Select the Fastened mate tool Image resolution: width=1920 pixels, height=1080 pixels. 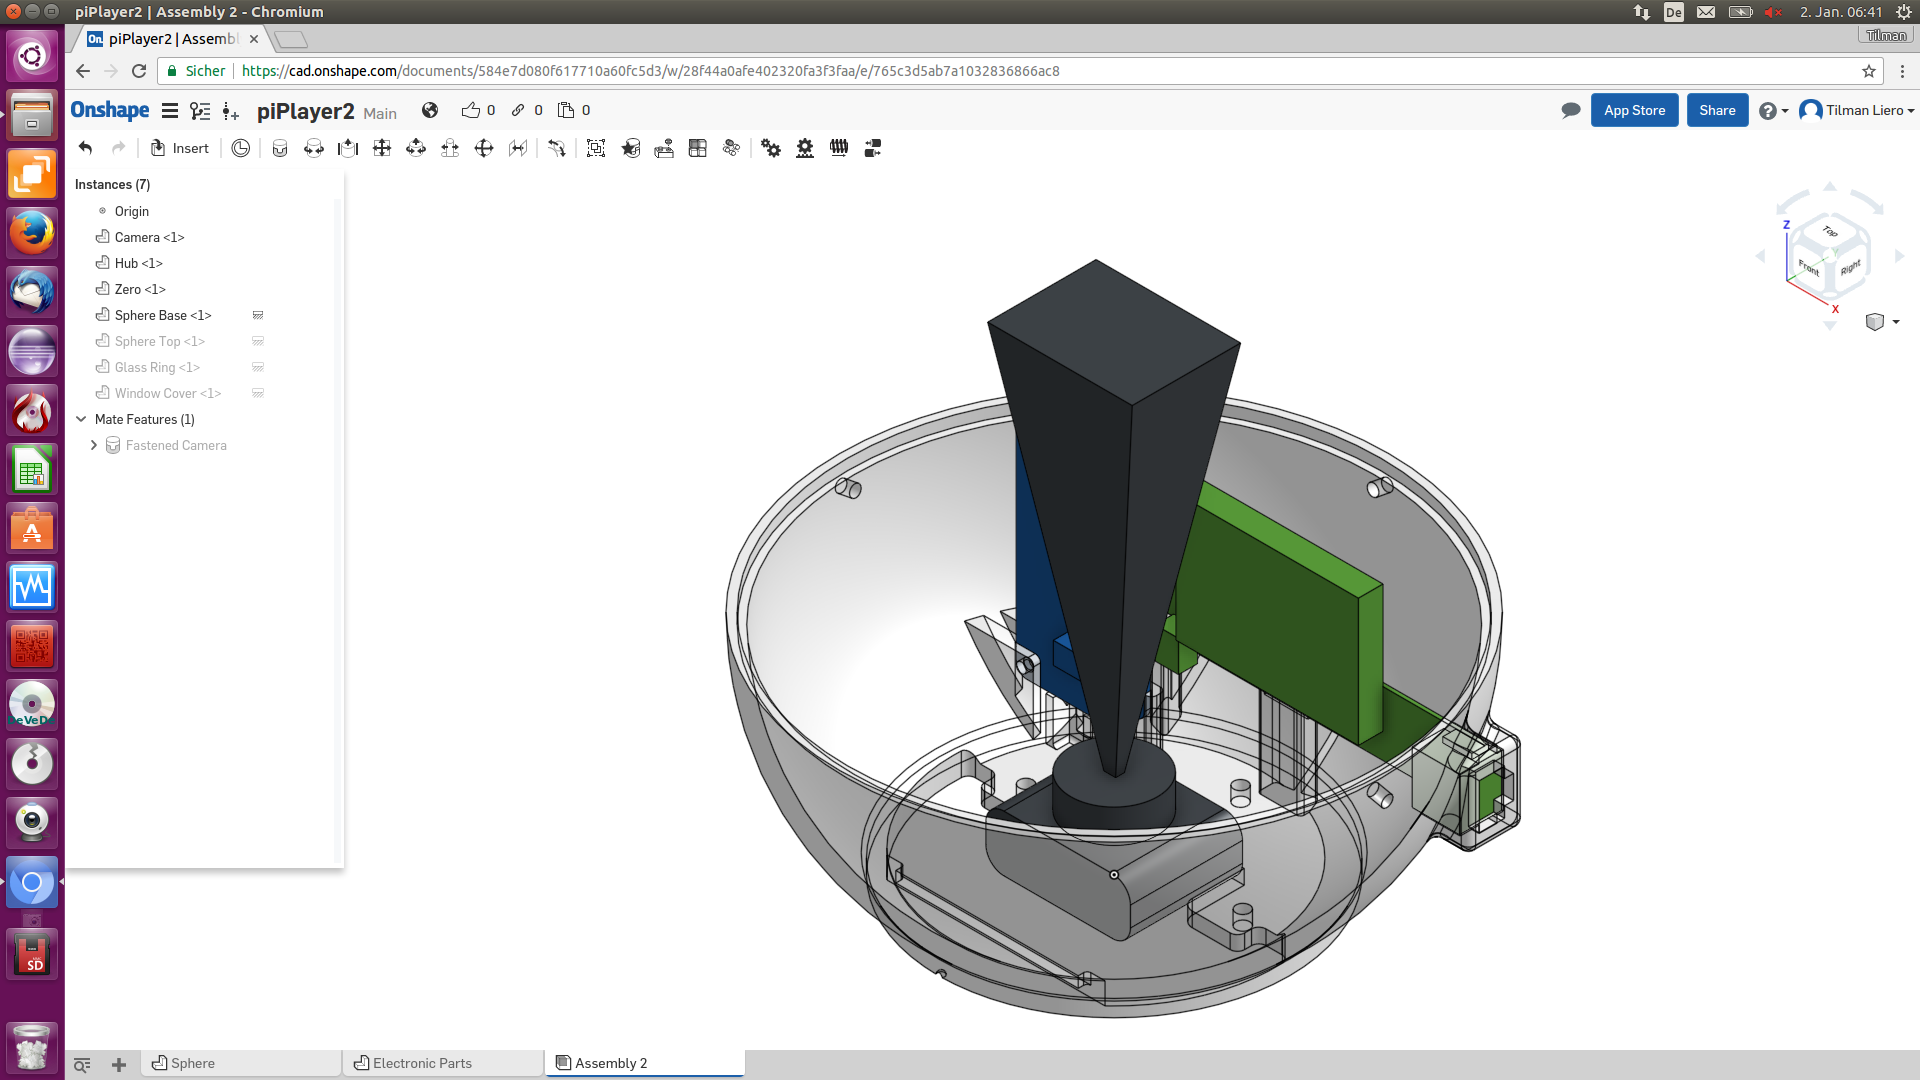click(x=280, y=148)
